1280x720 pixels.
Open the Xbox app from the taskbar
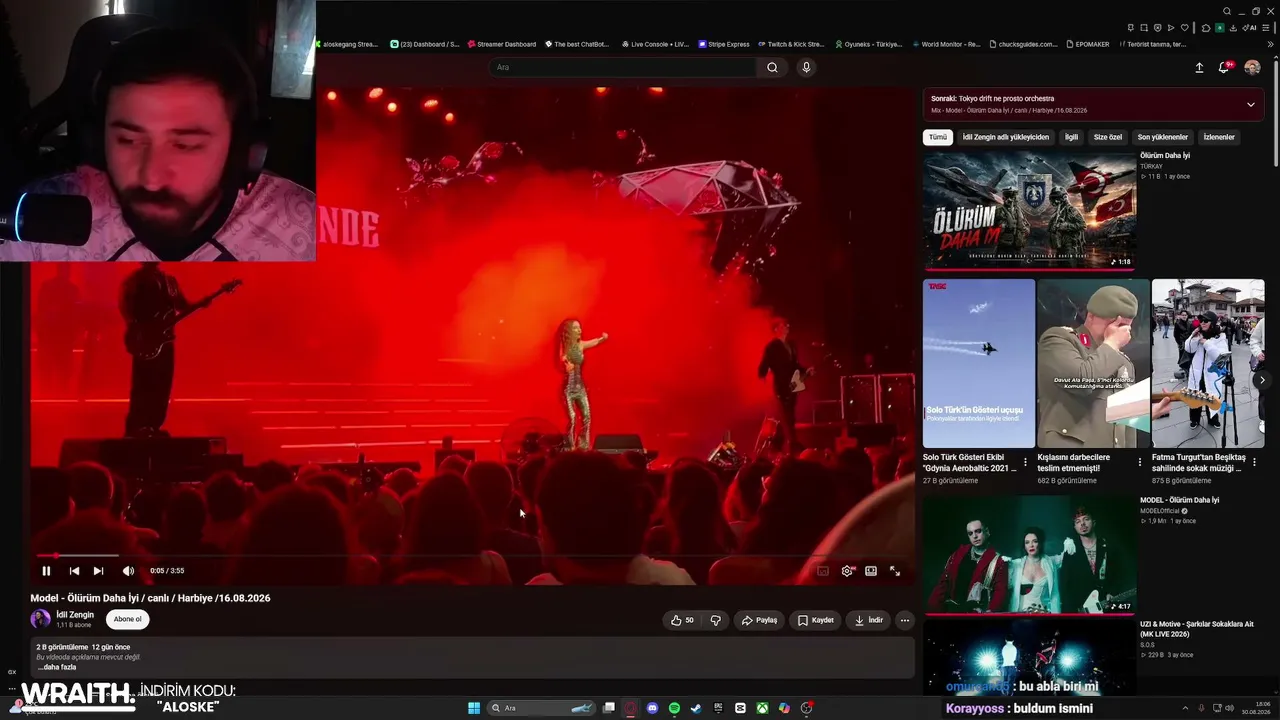[x=762, y=708]
